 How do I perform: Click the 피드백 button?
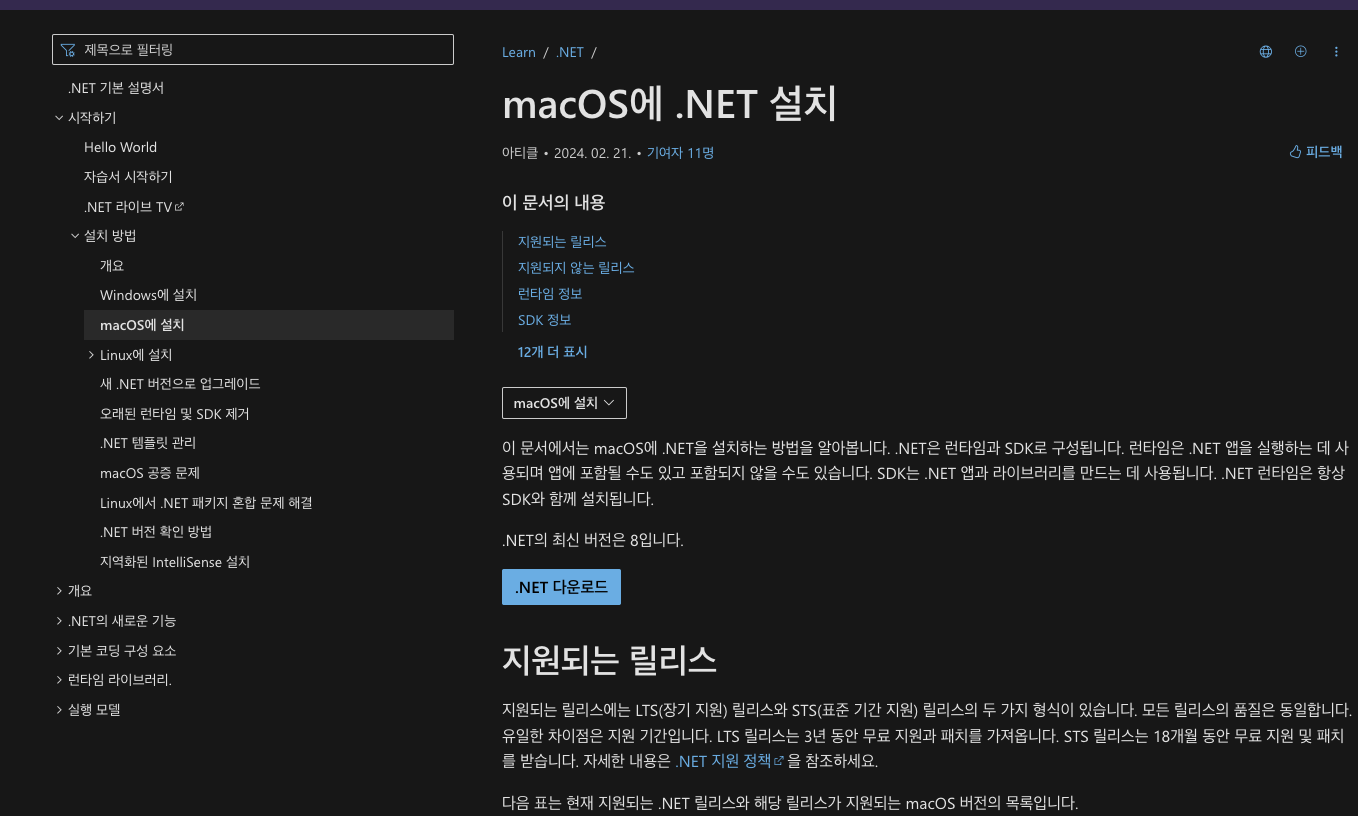(x=1316, y=152)
